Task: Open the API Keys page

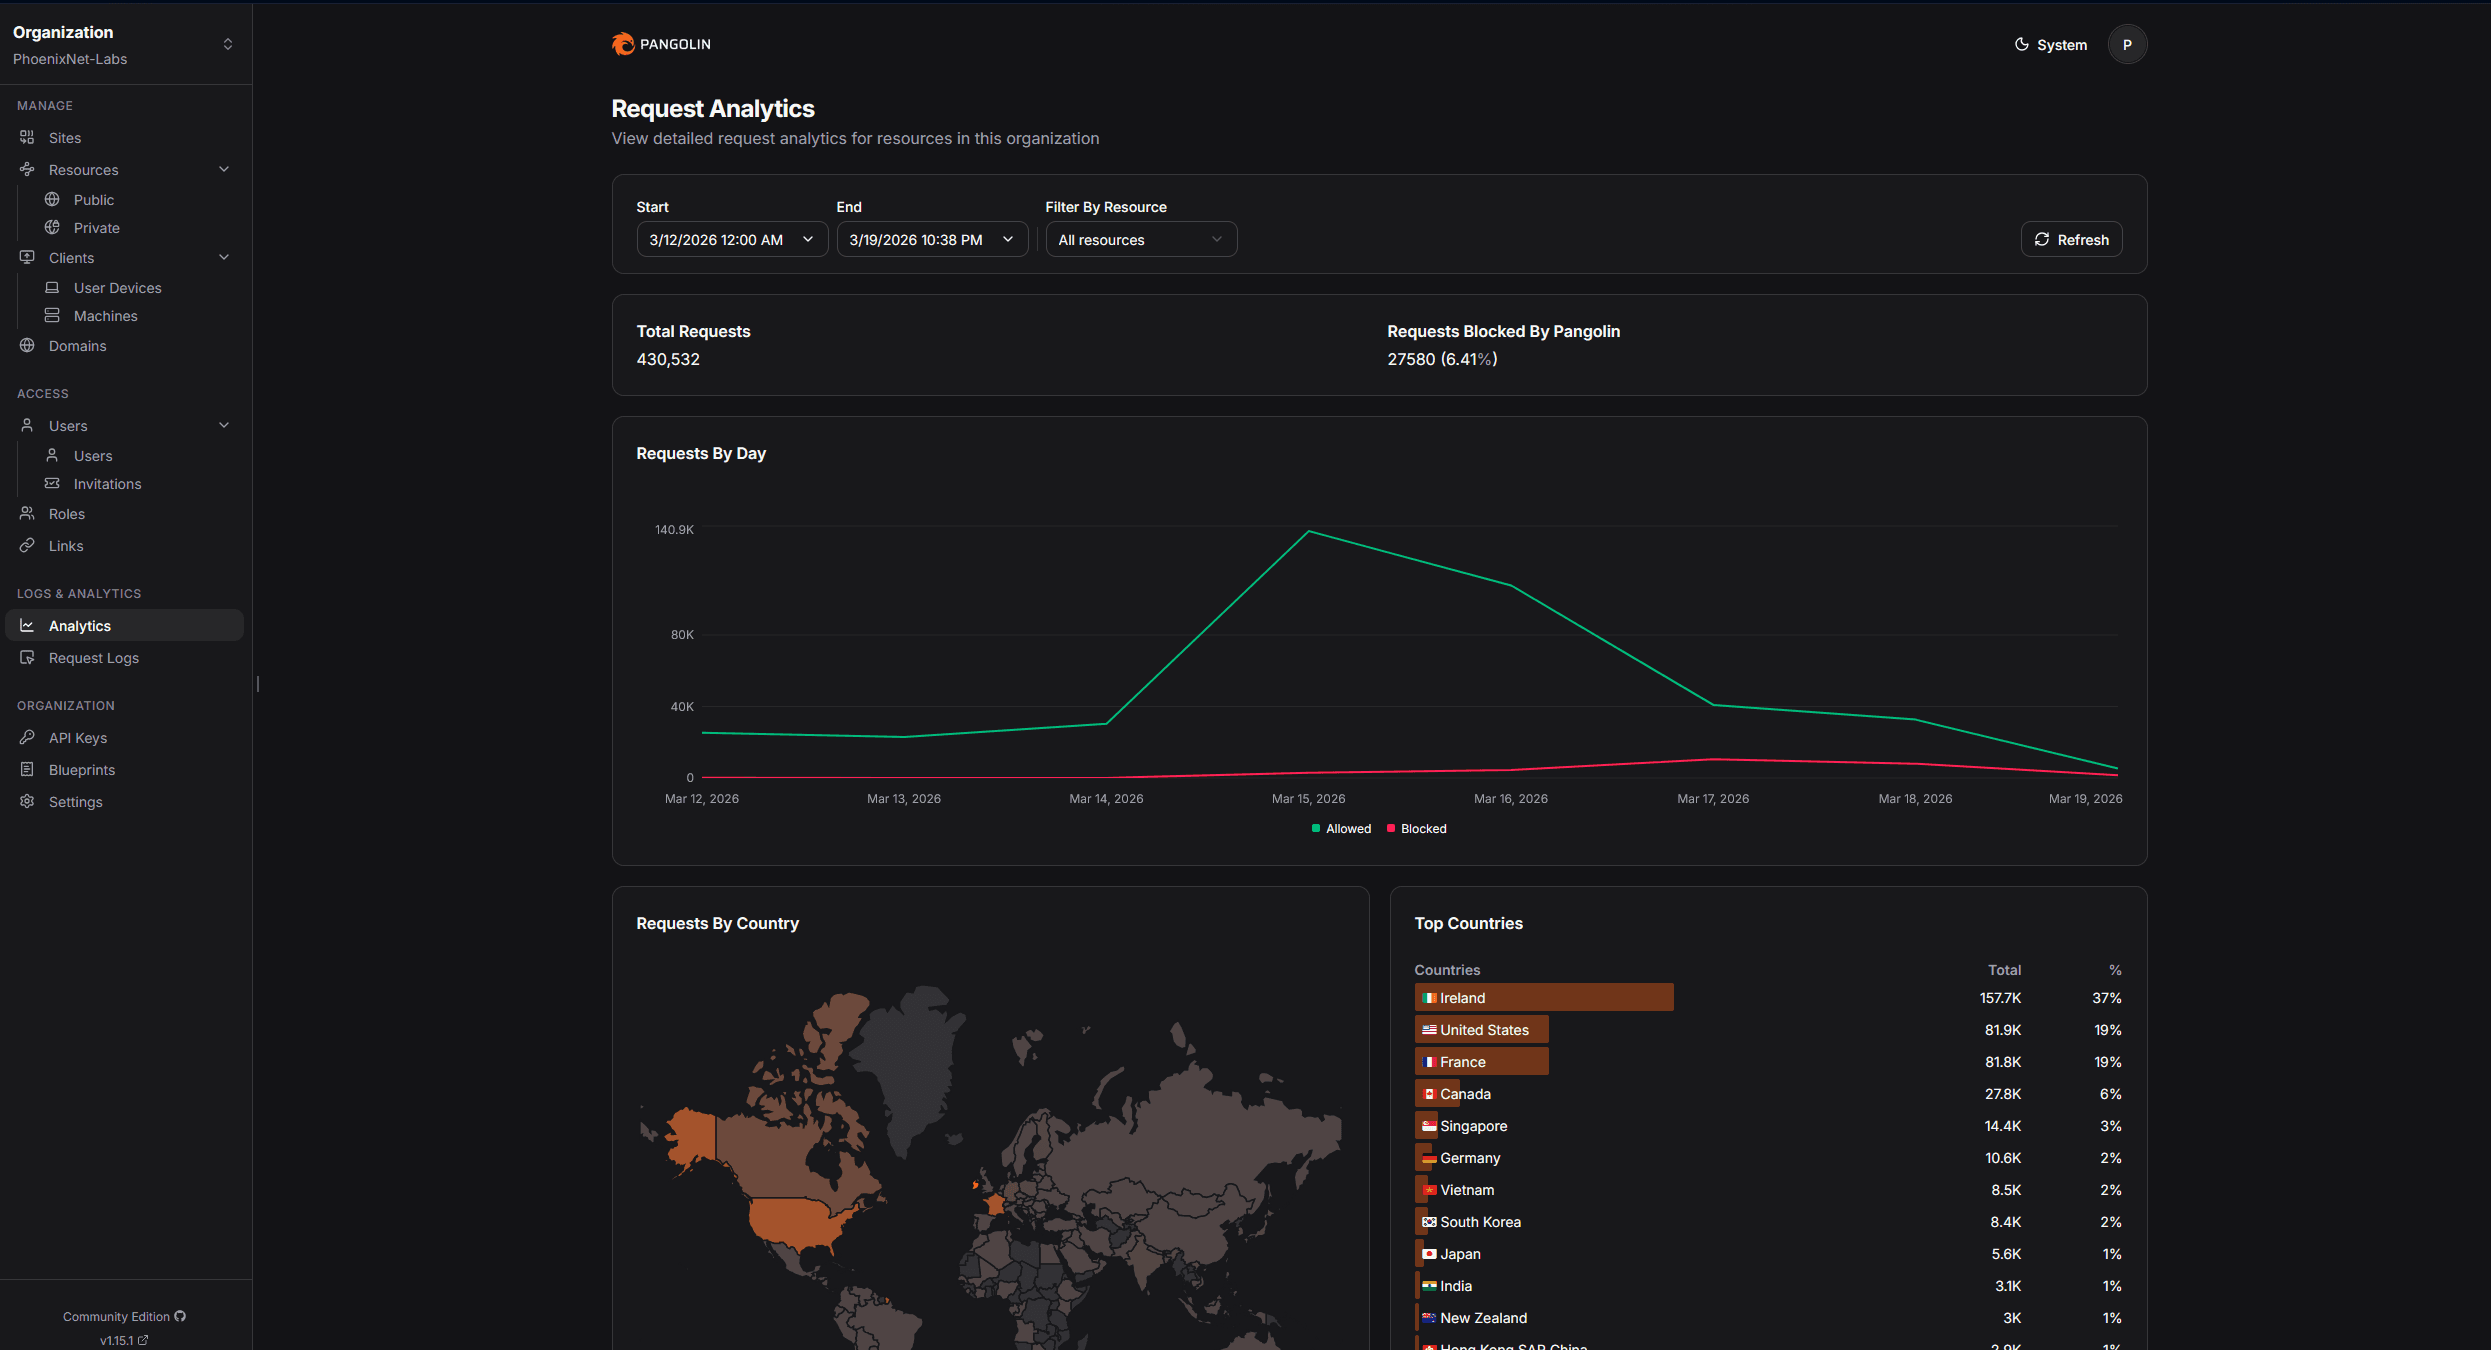Action: point(77,738)
